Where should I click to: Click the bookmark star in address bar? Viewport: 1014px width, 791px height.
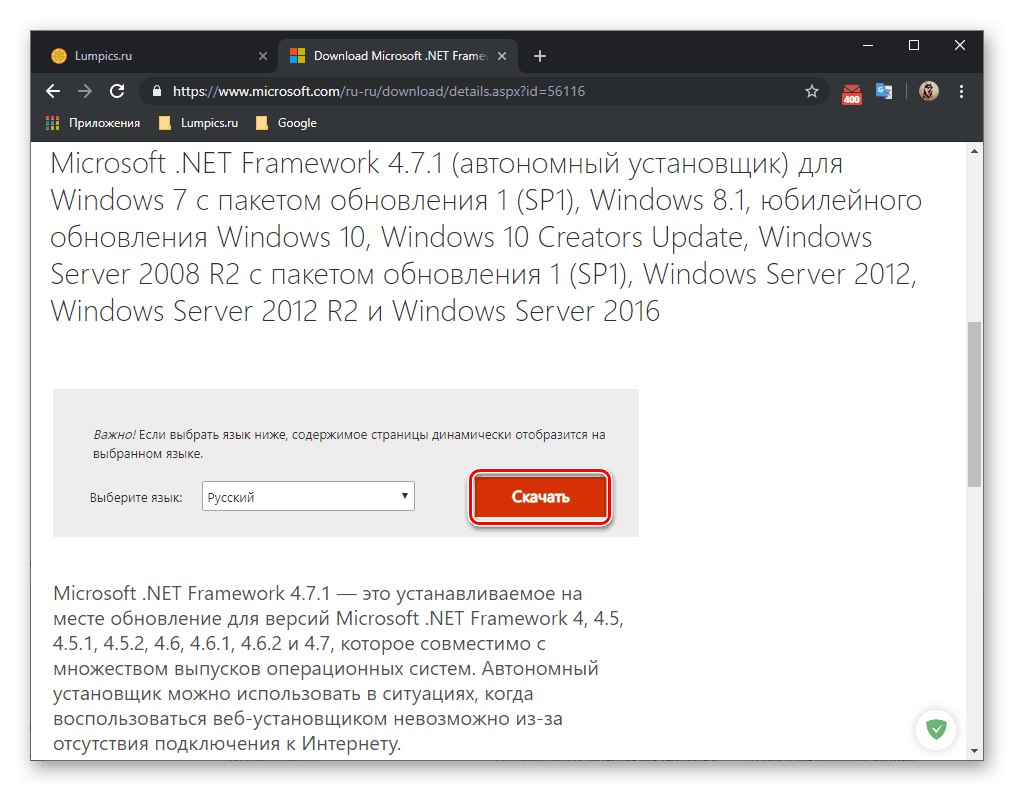pos(812,91)
